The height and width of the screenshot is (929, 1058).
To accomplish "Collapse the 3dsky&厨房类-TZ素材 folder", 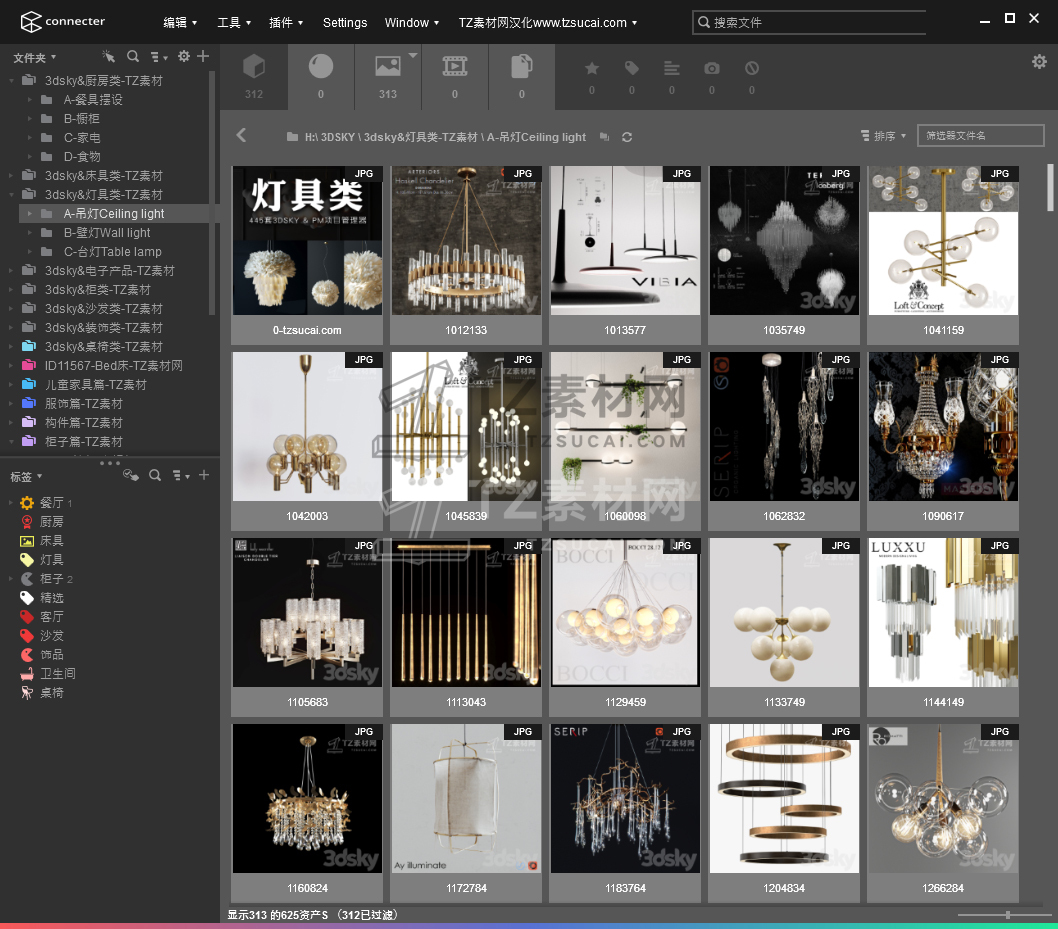I will click(11, 81).
